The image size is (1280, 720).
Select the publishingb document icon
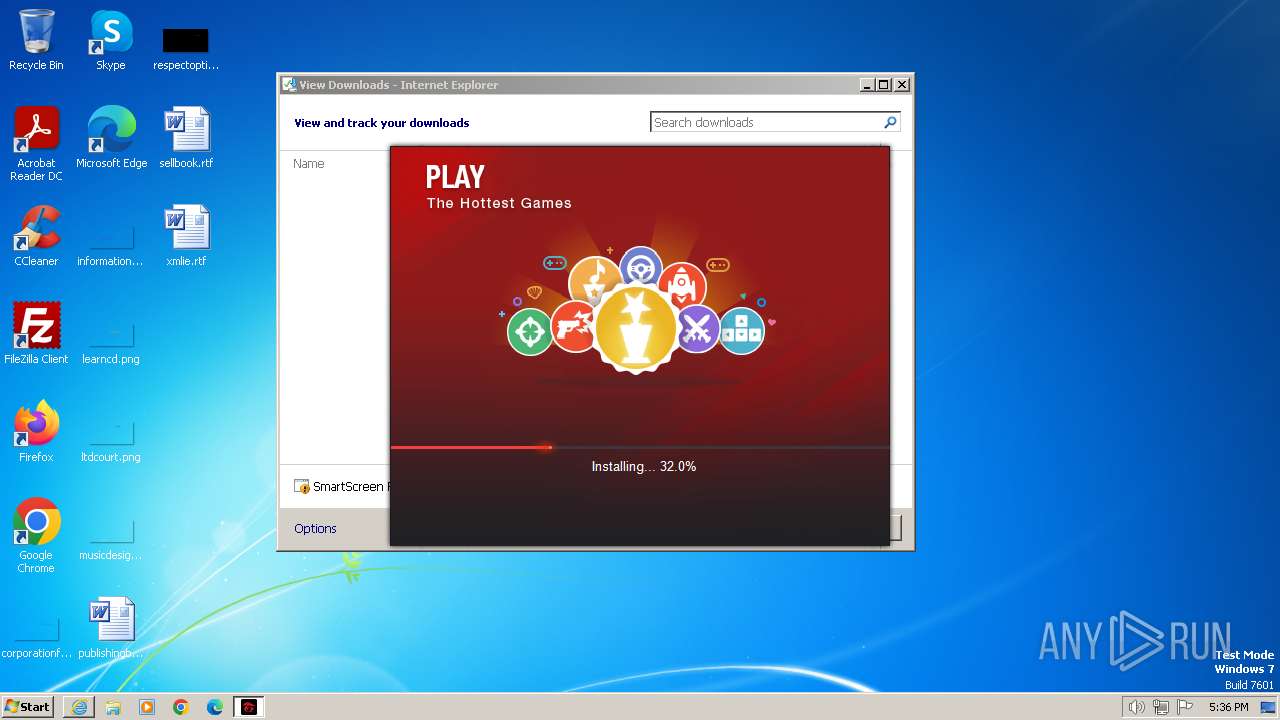tap(111, 627)
